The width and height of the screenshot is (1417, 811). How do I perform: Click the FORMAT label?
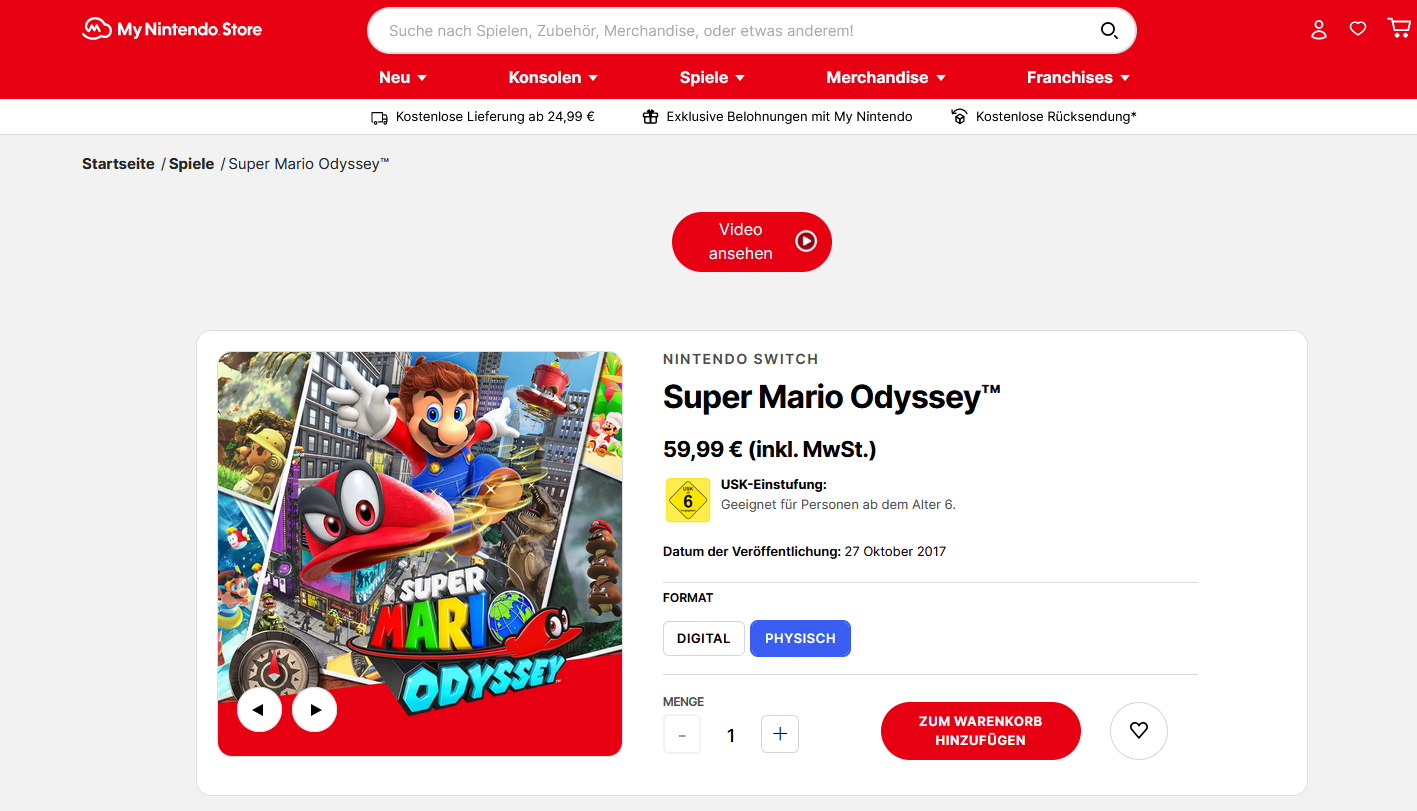click(x=688, y=598)
